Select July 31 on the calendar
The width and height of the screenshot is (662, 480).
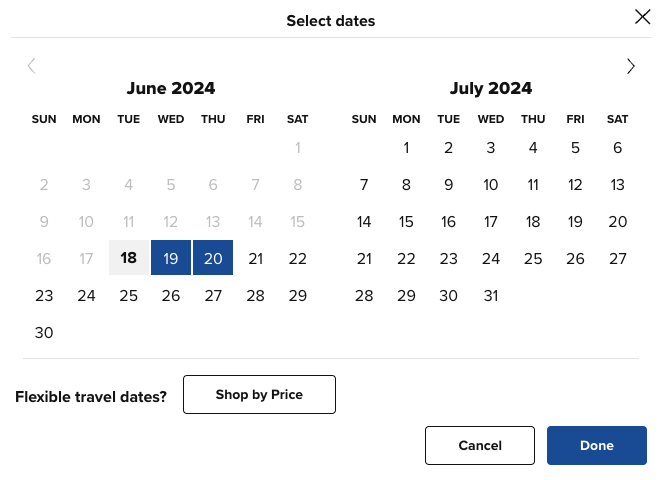[490, 295]
